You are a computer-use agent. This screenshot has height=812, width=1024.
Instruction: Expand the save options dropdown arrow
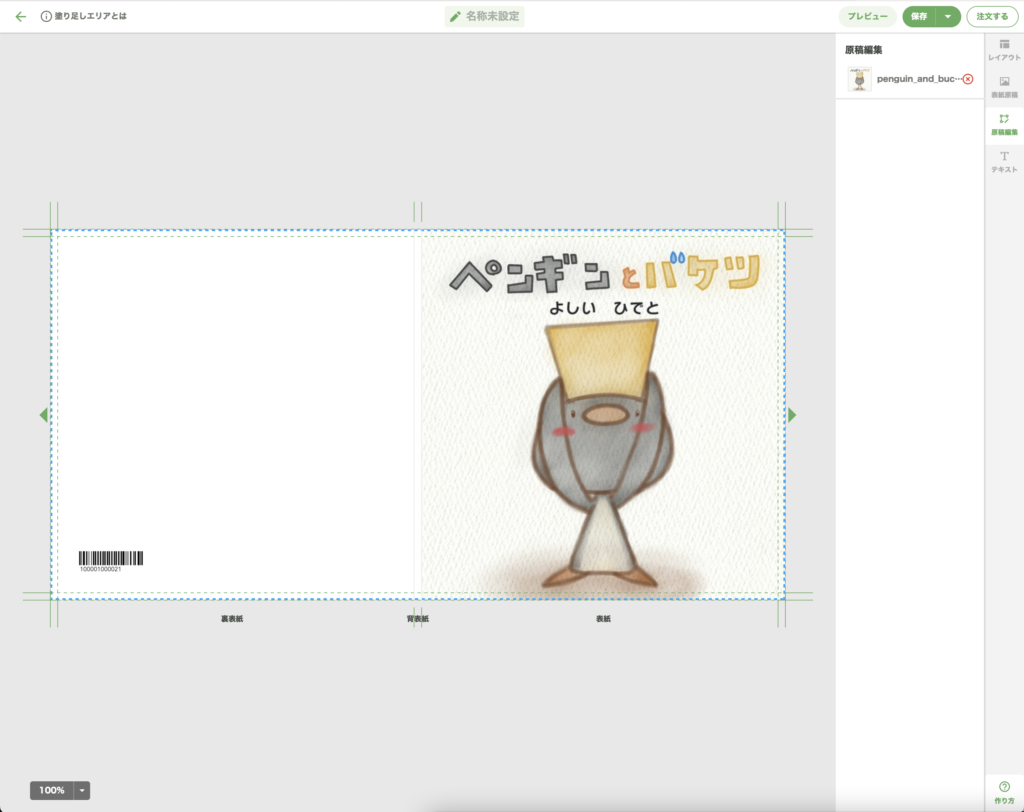[x=948, y=17]
